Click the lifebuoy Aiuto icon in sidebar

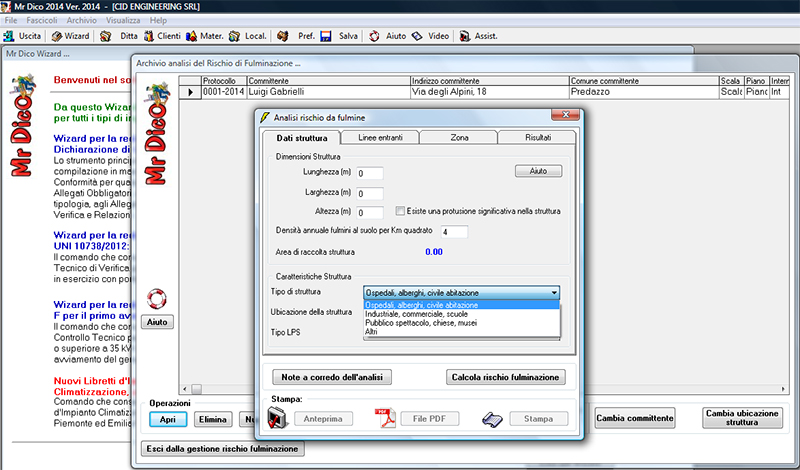(x=156, y=299)
